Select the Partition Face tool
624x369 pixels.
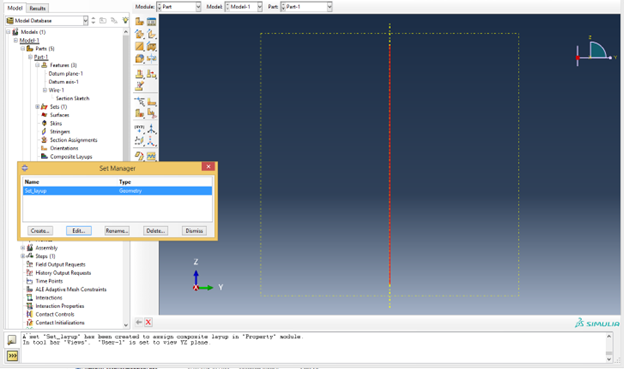[x=152, y=101]
